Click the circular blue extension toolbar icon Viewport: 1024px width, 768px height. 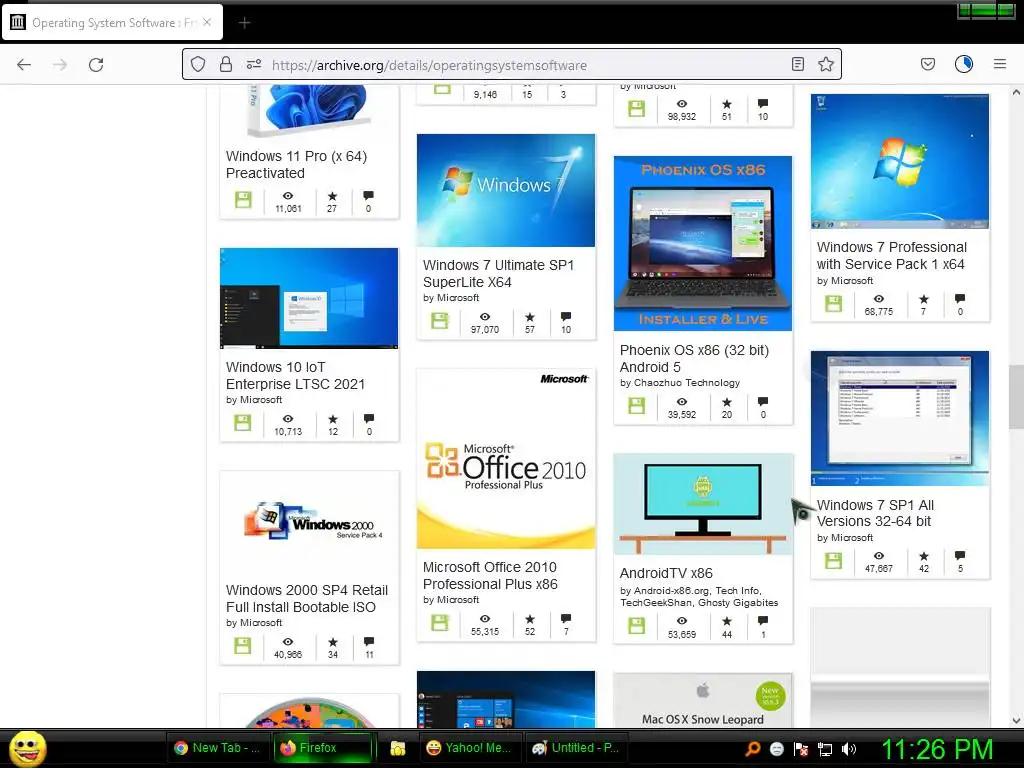[963, 64]
